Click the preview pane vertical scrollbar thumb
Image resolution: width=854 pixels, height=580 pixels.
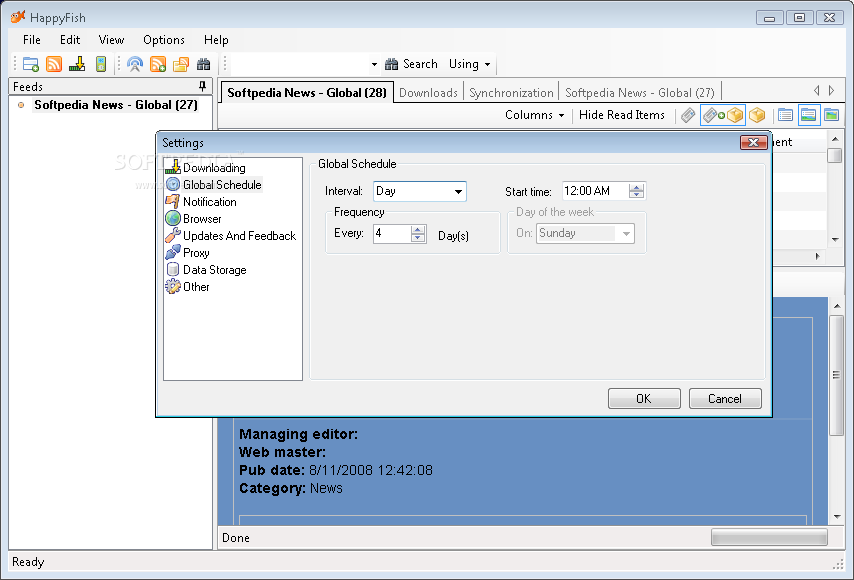click(x=836, y=375)
